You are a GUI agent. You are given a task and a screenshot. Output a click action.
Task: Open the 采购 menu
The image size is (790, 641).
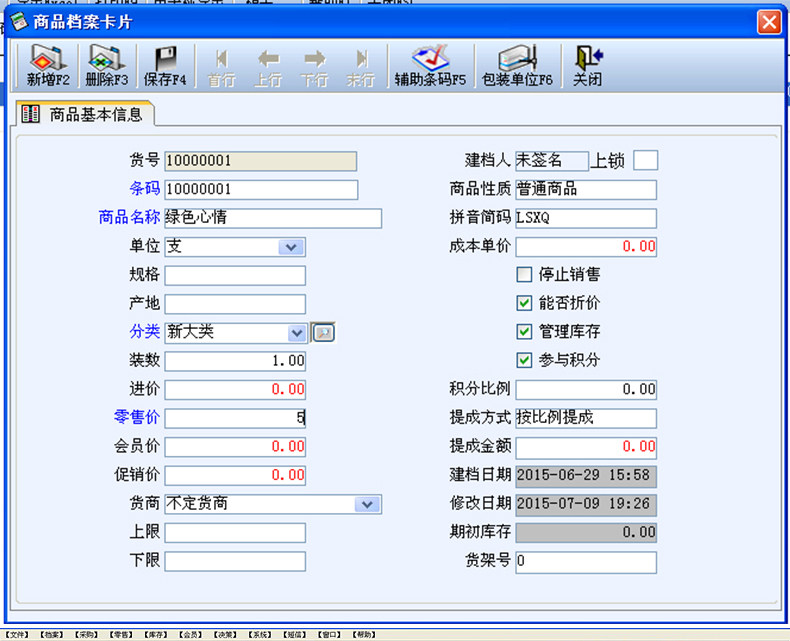pyautogui.click(x=86, y=634)
